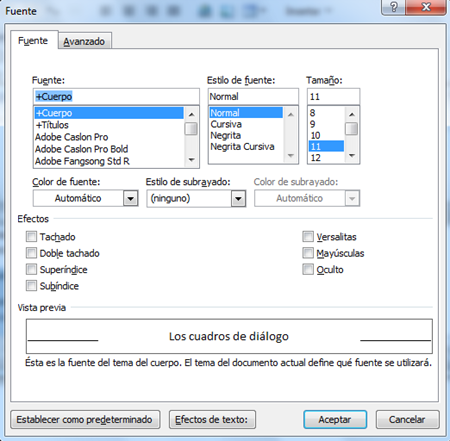
Task: Enable the Tachado checkbox
Action: 31,237
